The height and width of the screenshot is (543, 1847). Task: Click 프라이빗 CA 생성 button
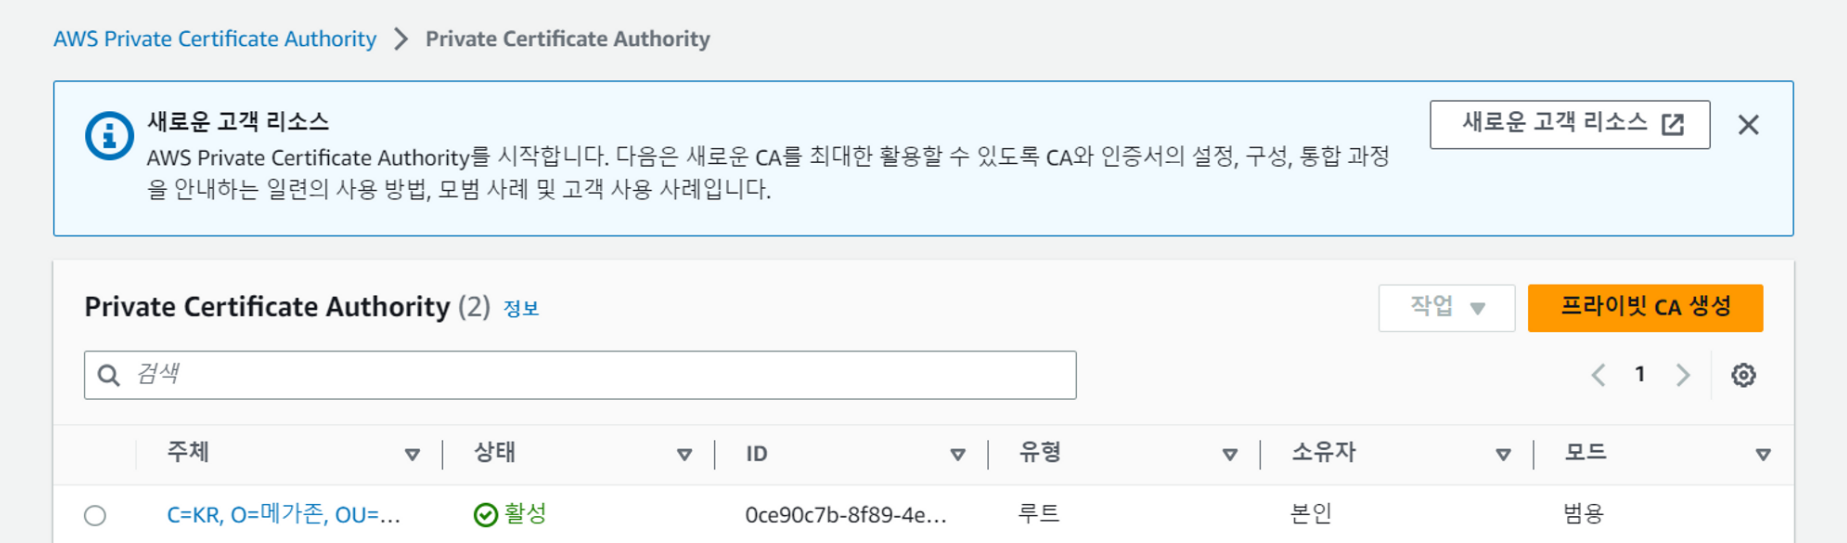click(x=1645, y=308)
